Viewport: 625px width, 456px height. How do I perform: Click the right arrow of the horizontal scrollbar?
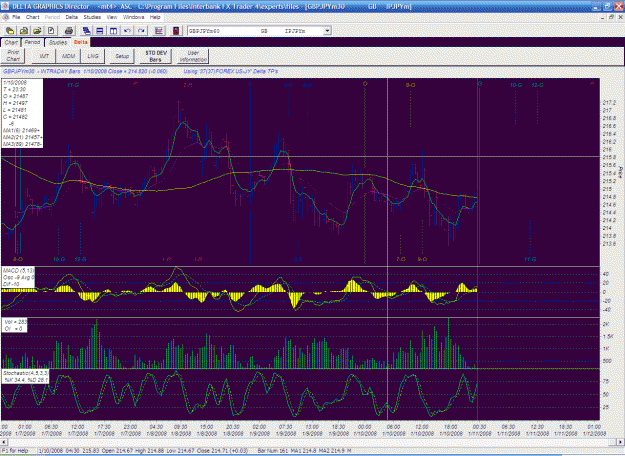tap(621, 442)
